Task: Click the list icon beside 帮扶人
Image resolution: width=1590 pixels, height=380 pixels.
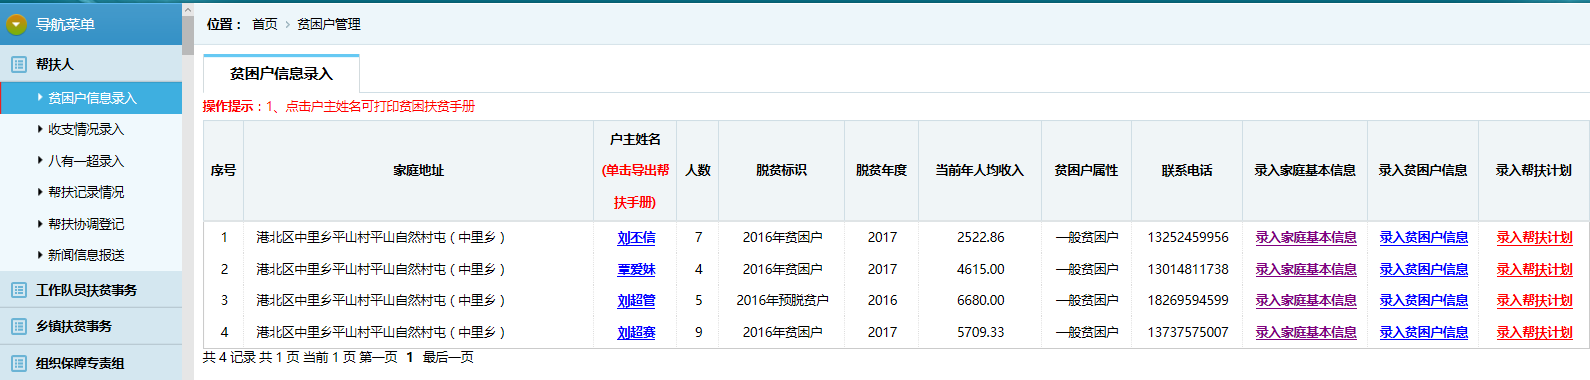Action: 19,64
